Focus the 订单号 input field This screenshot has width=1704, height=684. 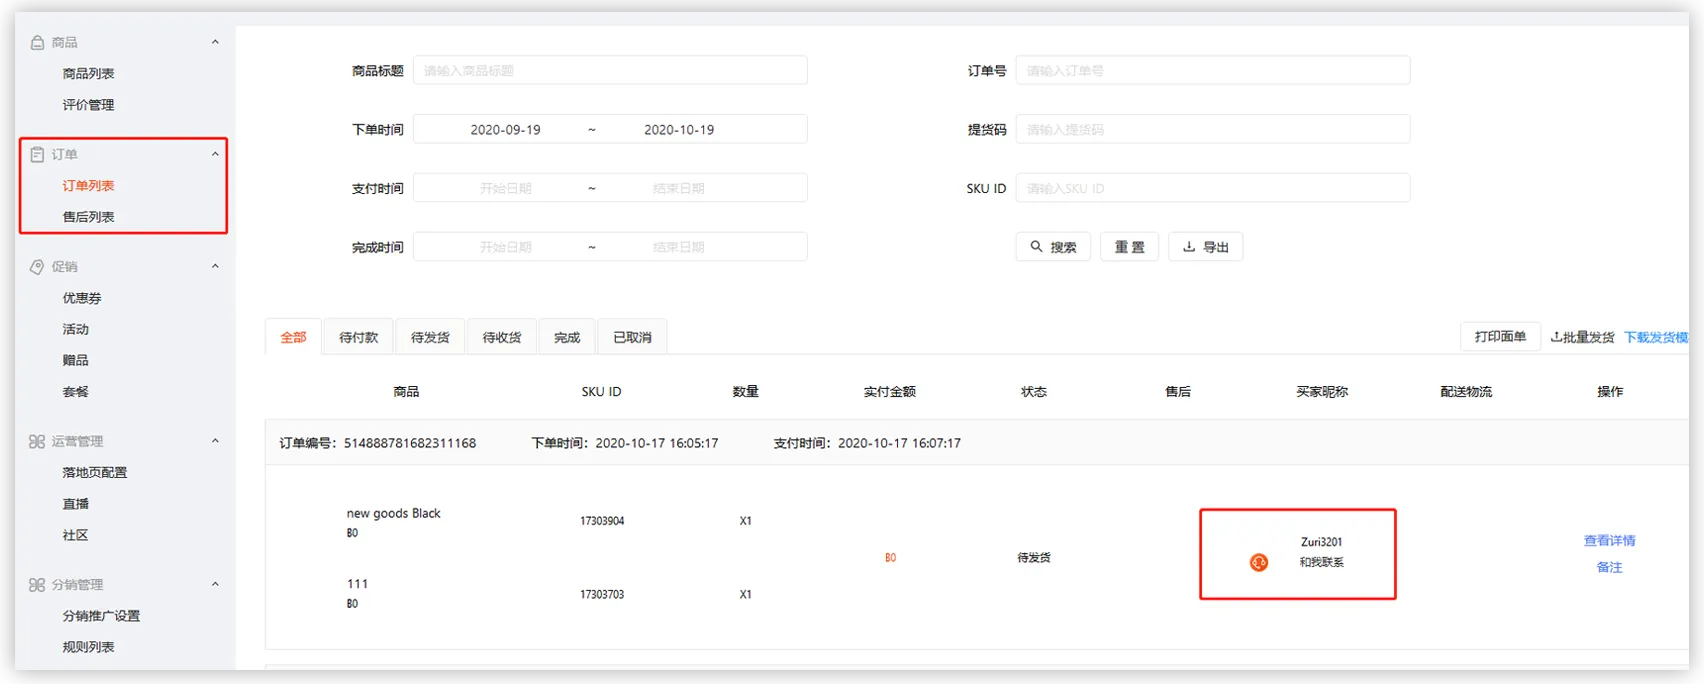tap(1213, 71)
